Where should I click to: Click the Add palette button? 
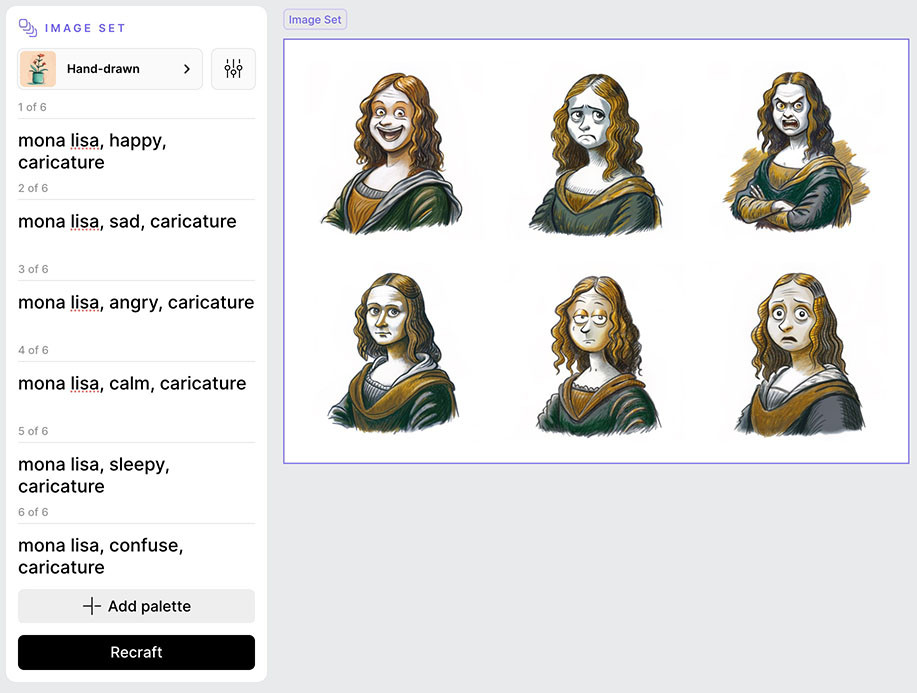coord(136,606)
